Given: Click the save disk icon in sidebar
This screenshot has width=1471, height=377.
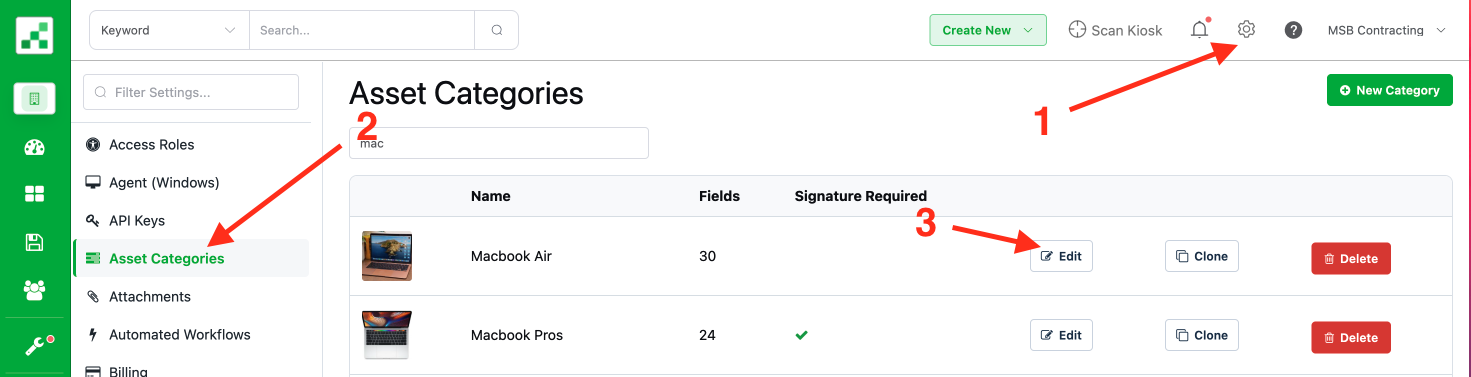Looking at the screenshot, I should 35,242.
